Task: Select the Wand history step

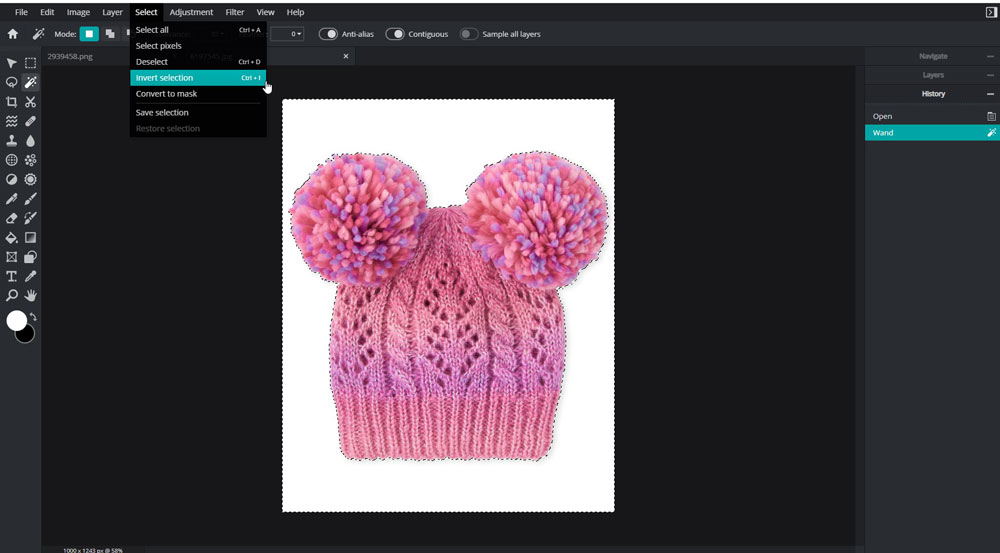Action: point(931,133)
